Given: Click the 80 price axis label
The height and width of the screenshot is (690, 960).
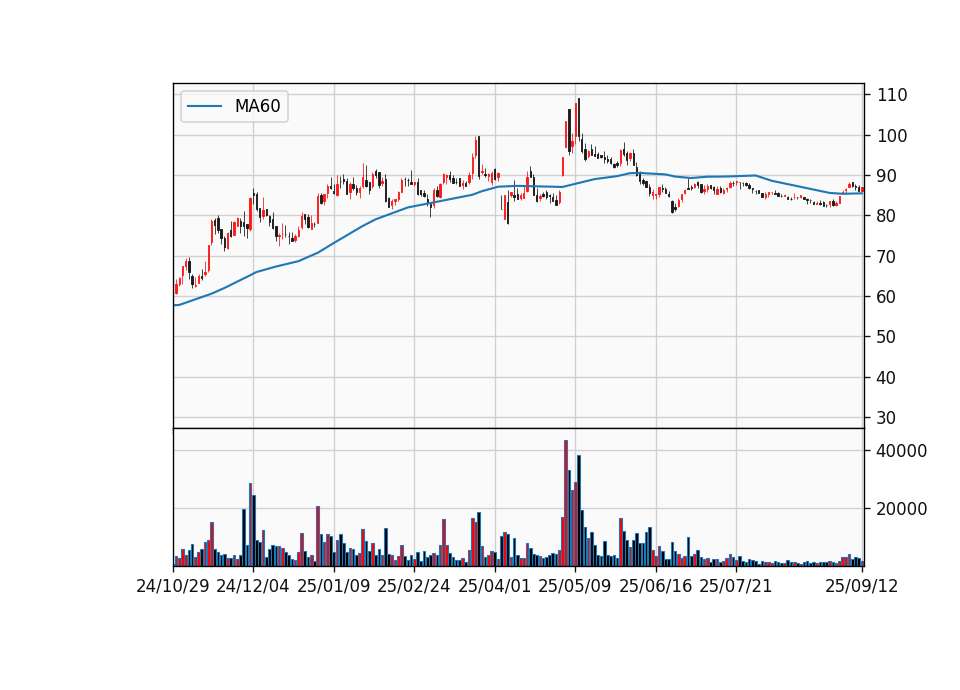Looking at the screenshot, I should tap(887, 216).
